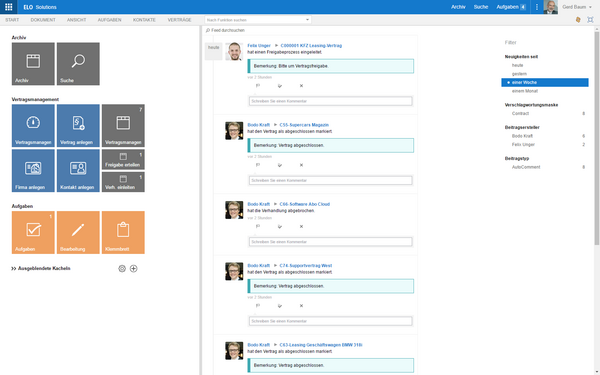Open the blue Vertragsmanagement dashboard tile
This screenshot has height=375, width=600.
(33, 126)
